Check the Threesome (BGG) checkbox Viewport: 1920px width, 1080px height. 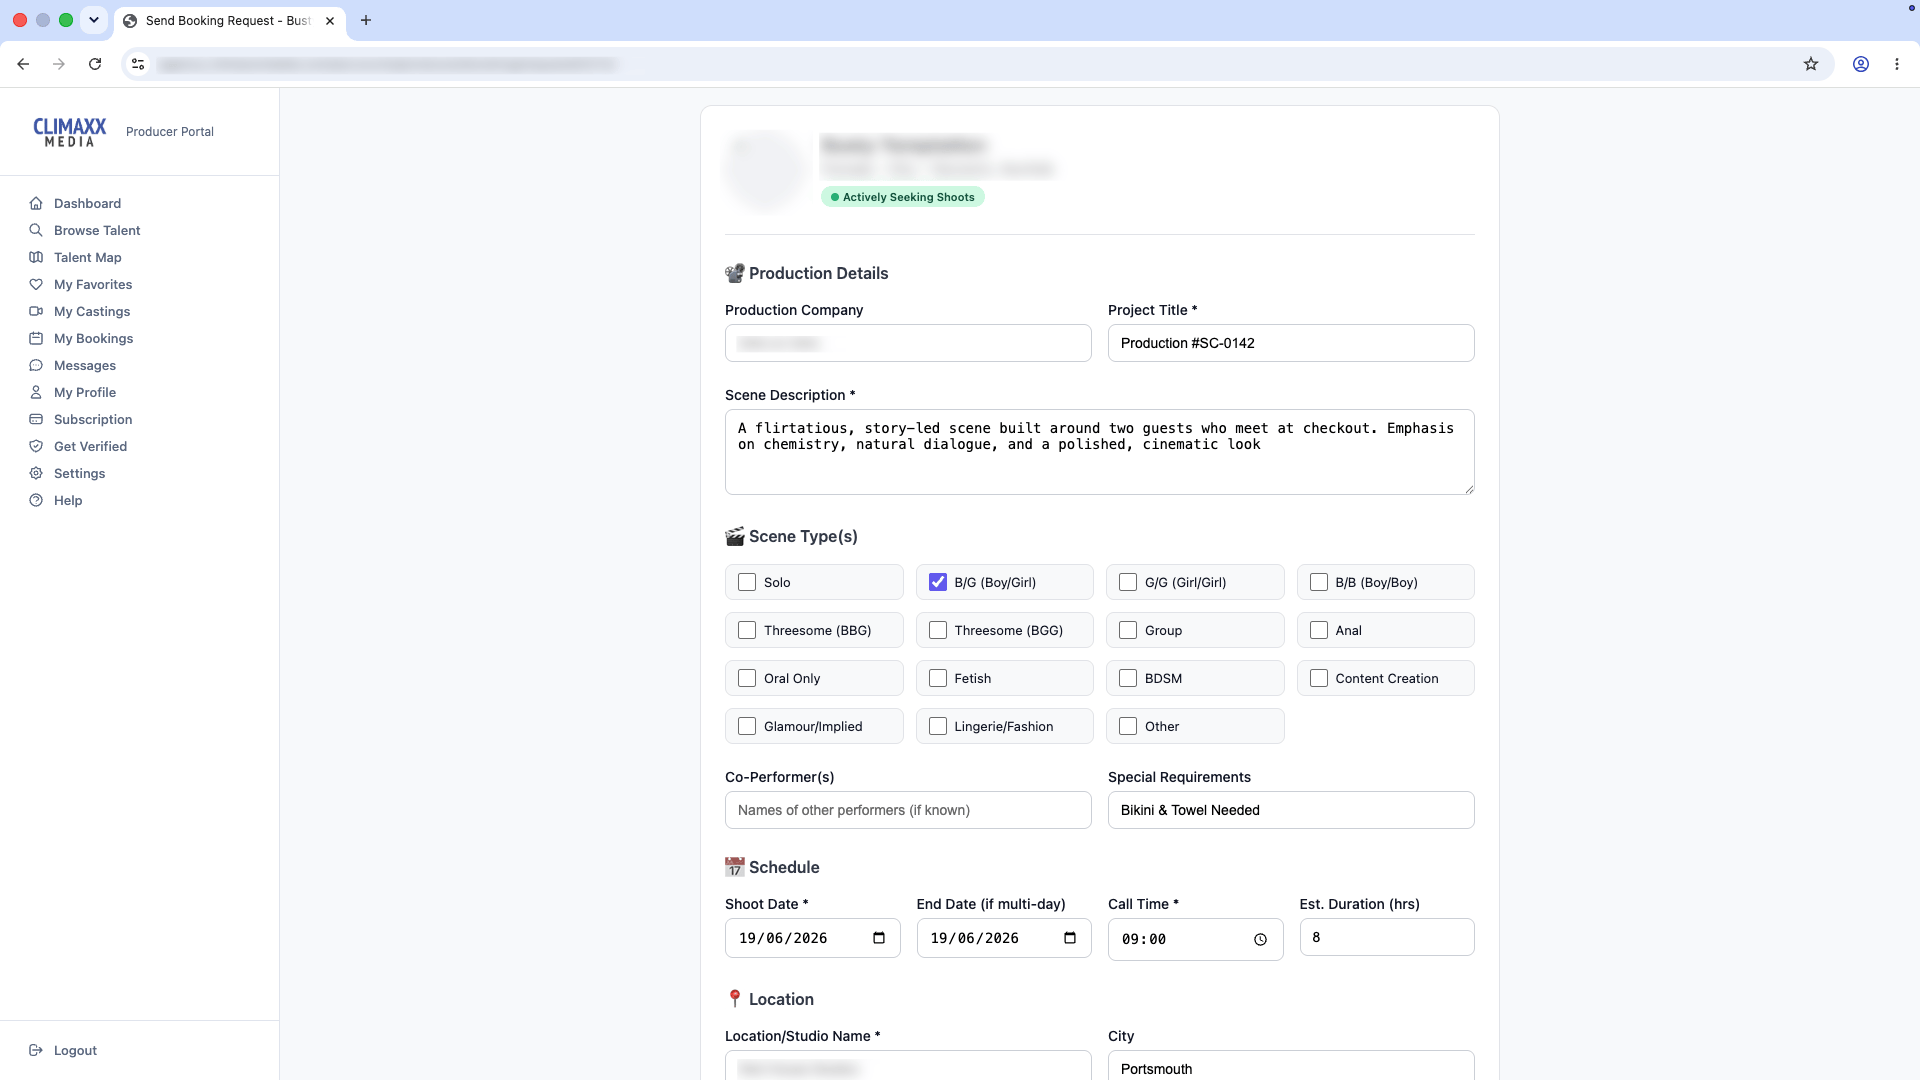pos(938,630)
